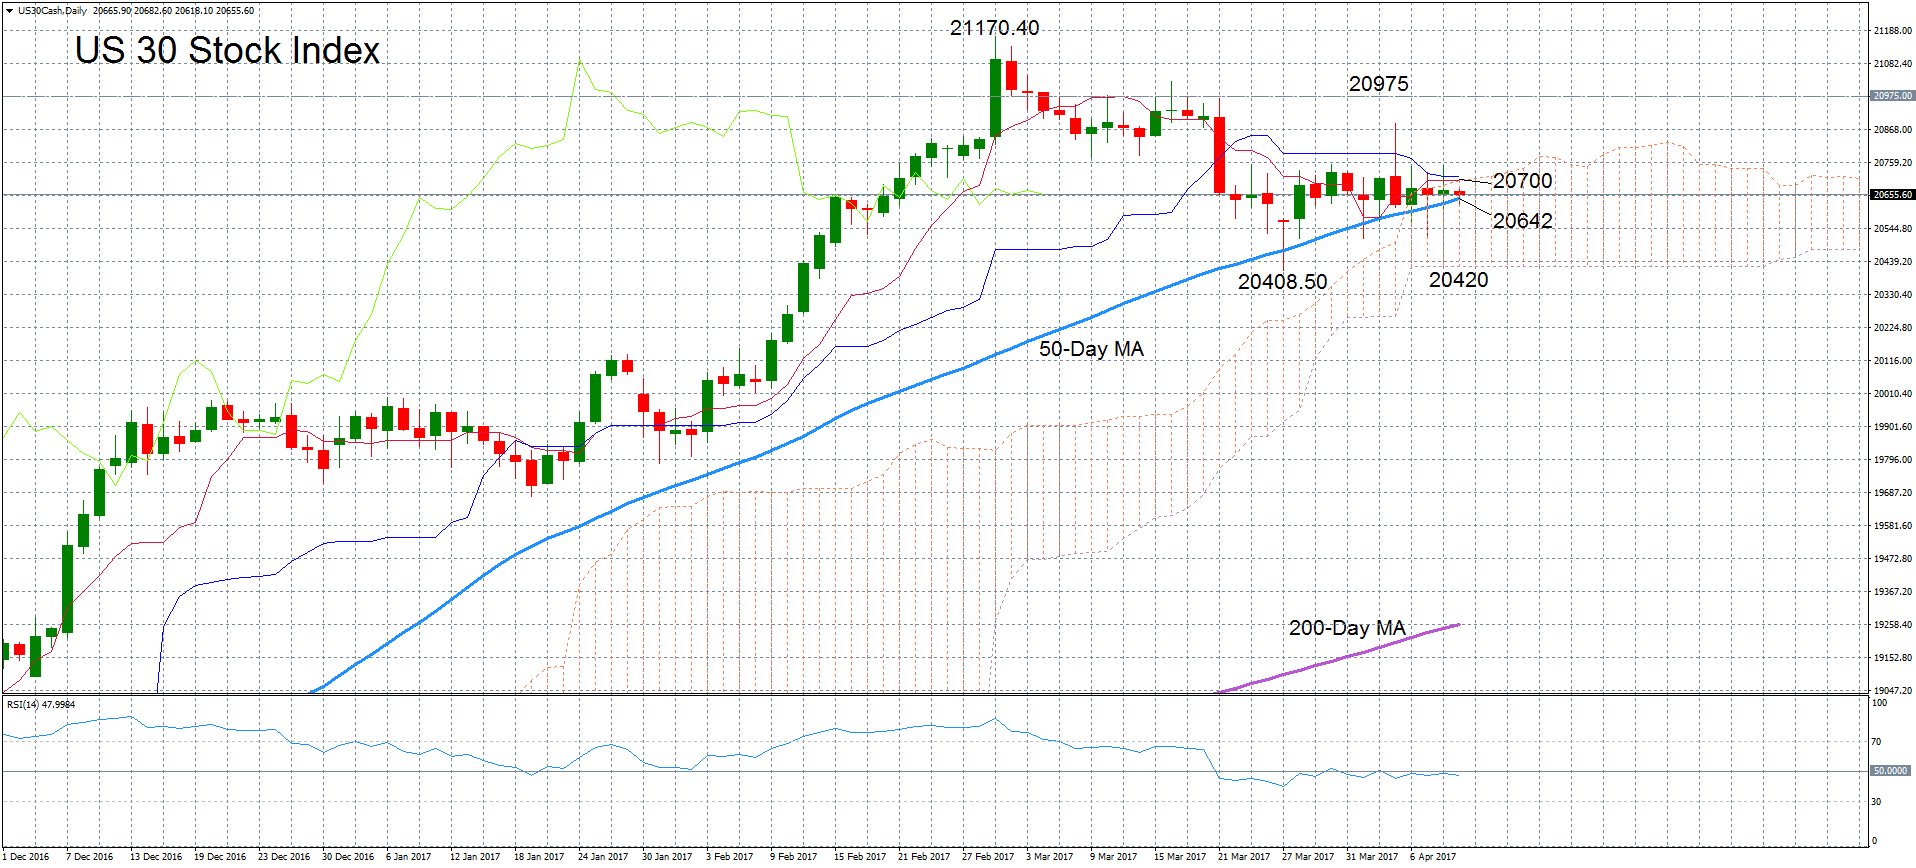1916x868 pixels.
Task: Click the 19901.60 price axis value
Action: pos(1892,427)
